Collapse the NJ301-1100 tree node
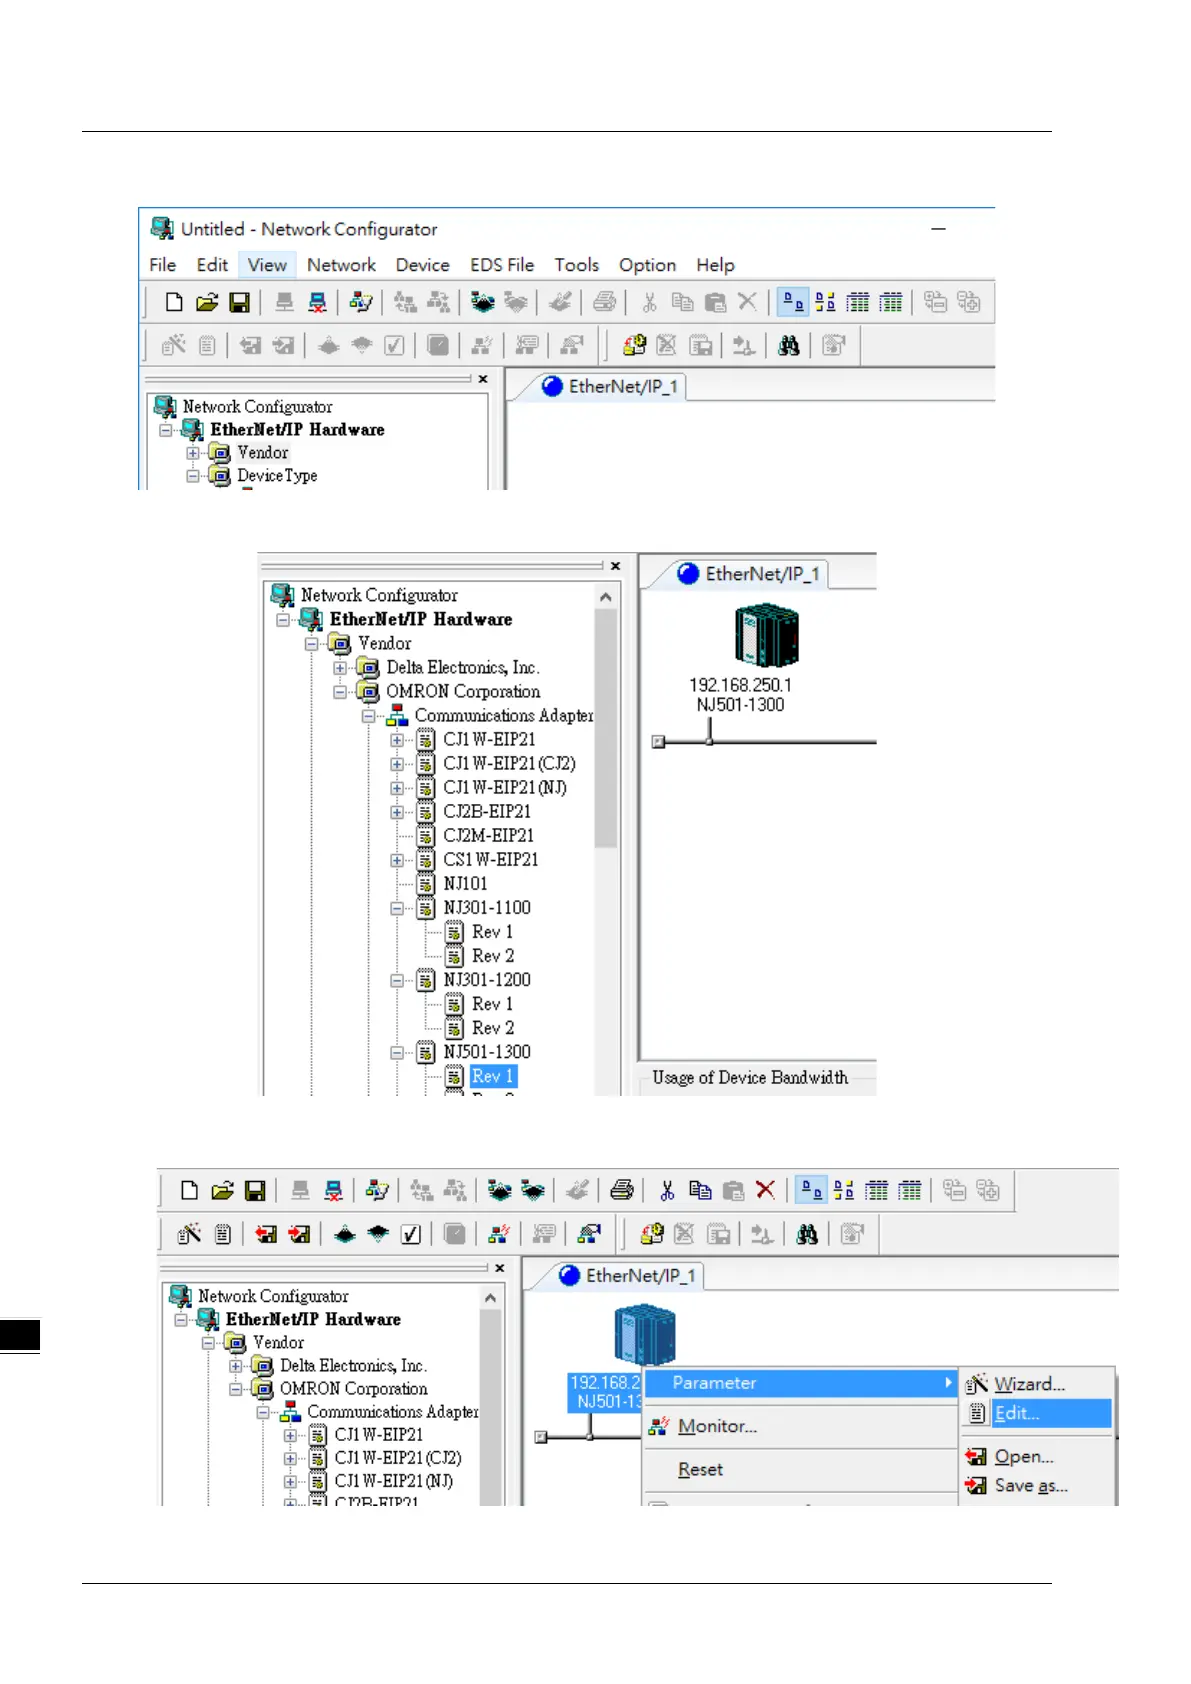Image resolution: width=1191 pixels, height=1684 pixels. [x=397, y=908]
